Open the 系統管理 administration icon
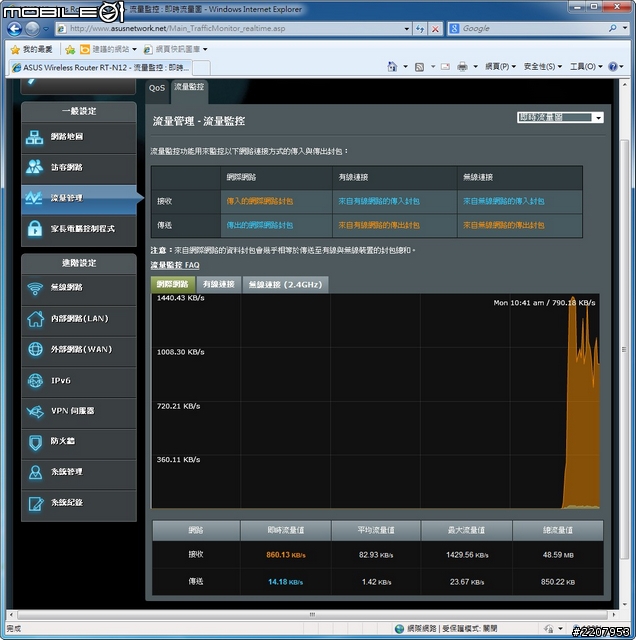 click(35, 472)
